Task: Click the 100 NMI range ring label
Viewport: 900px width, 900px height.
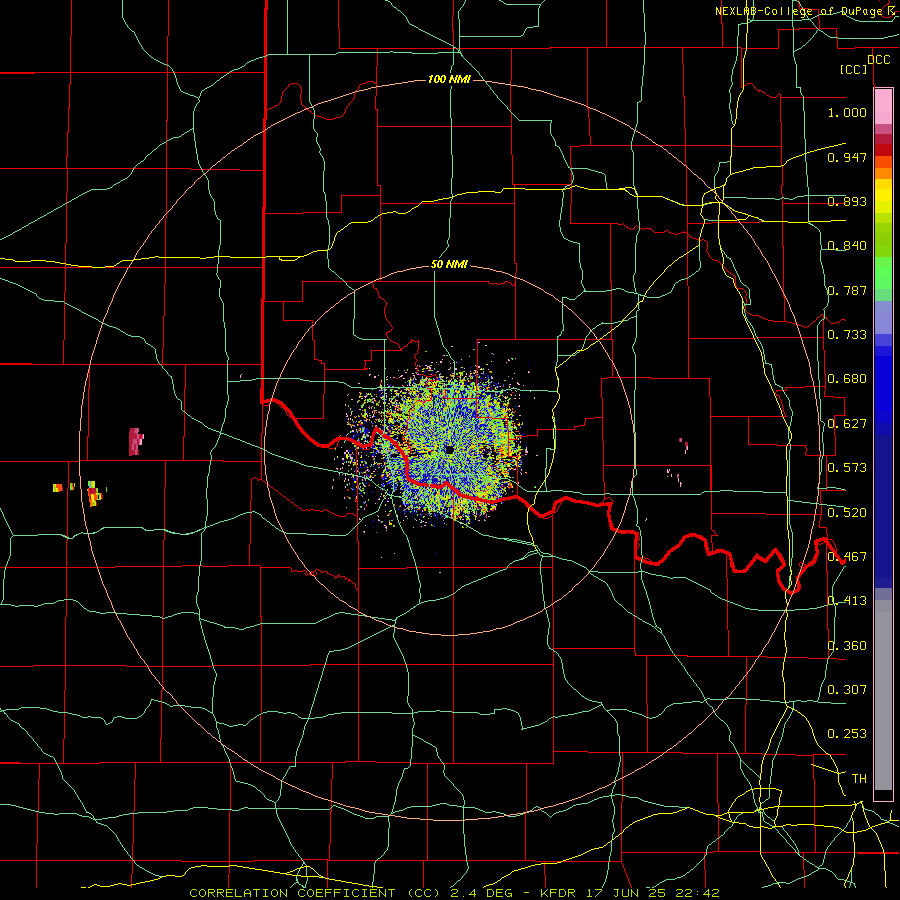Action: [x=449, y=79]
